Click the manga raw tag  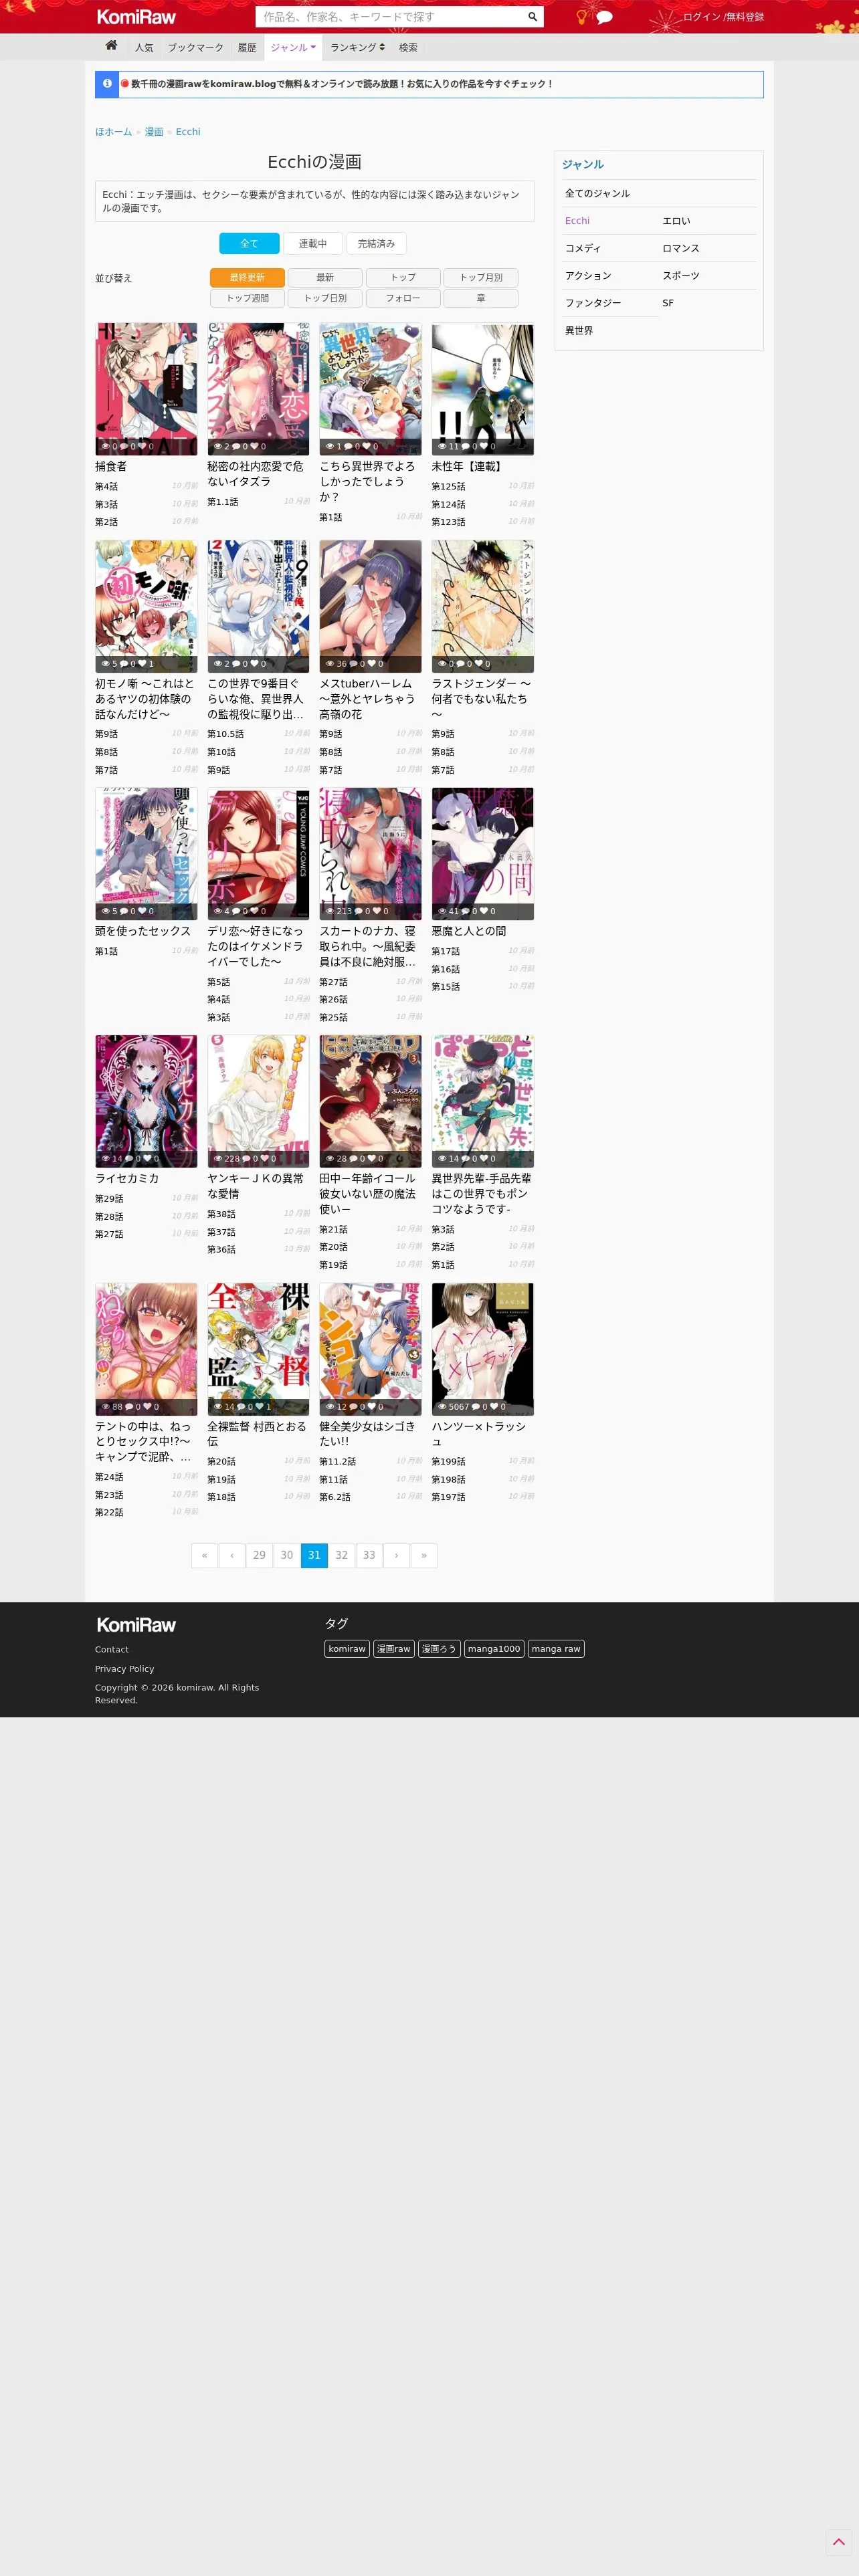(556, 1649)
